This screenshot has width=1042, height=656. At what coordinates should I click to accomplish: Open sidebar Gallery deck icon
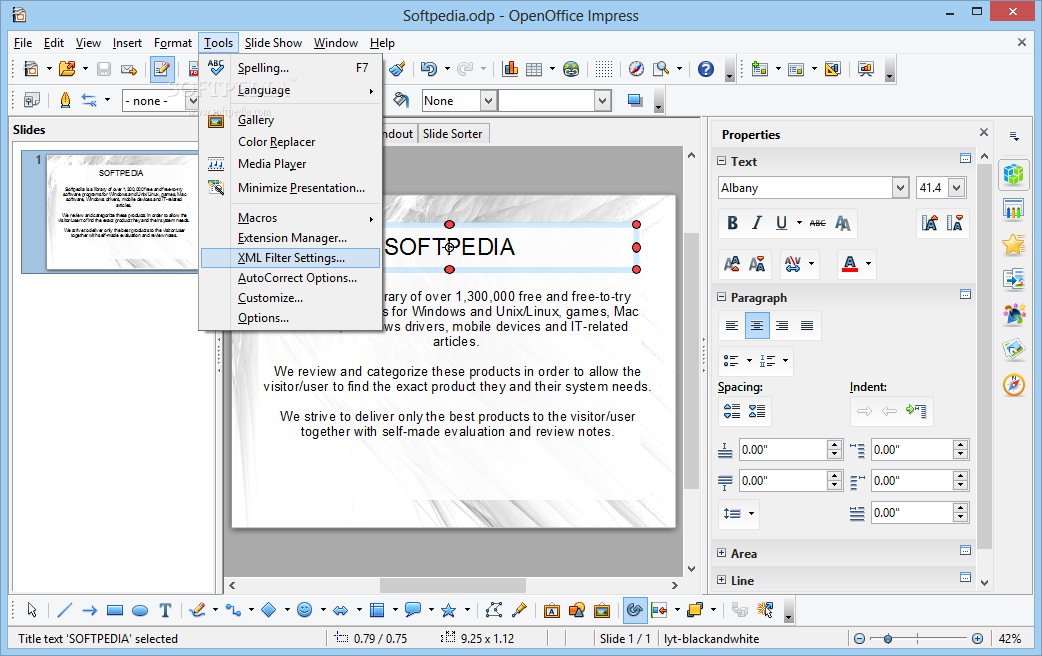pos(1013,348)
